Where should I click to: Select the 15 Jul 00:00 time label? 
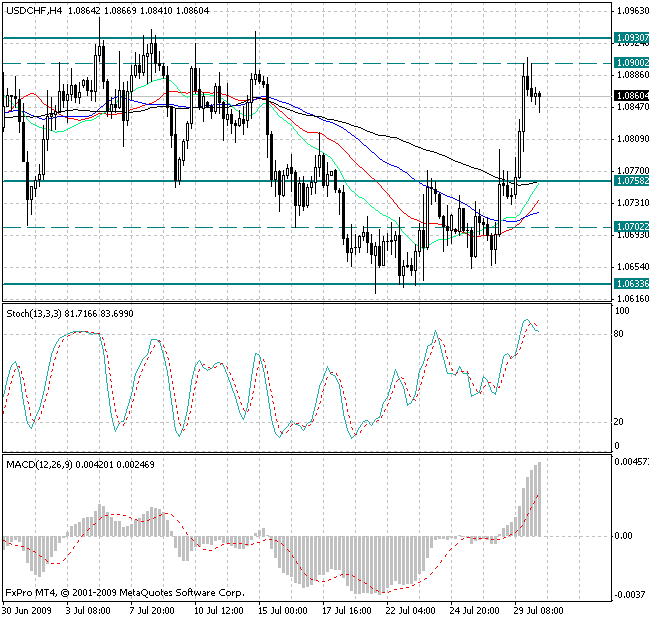(281, 609)
